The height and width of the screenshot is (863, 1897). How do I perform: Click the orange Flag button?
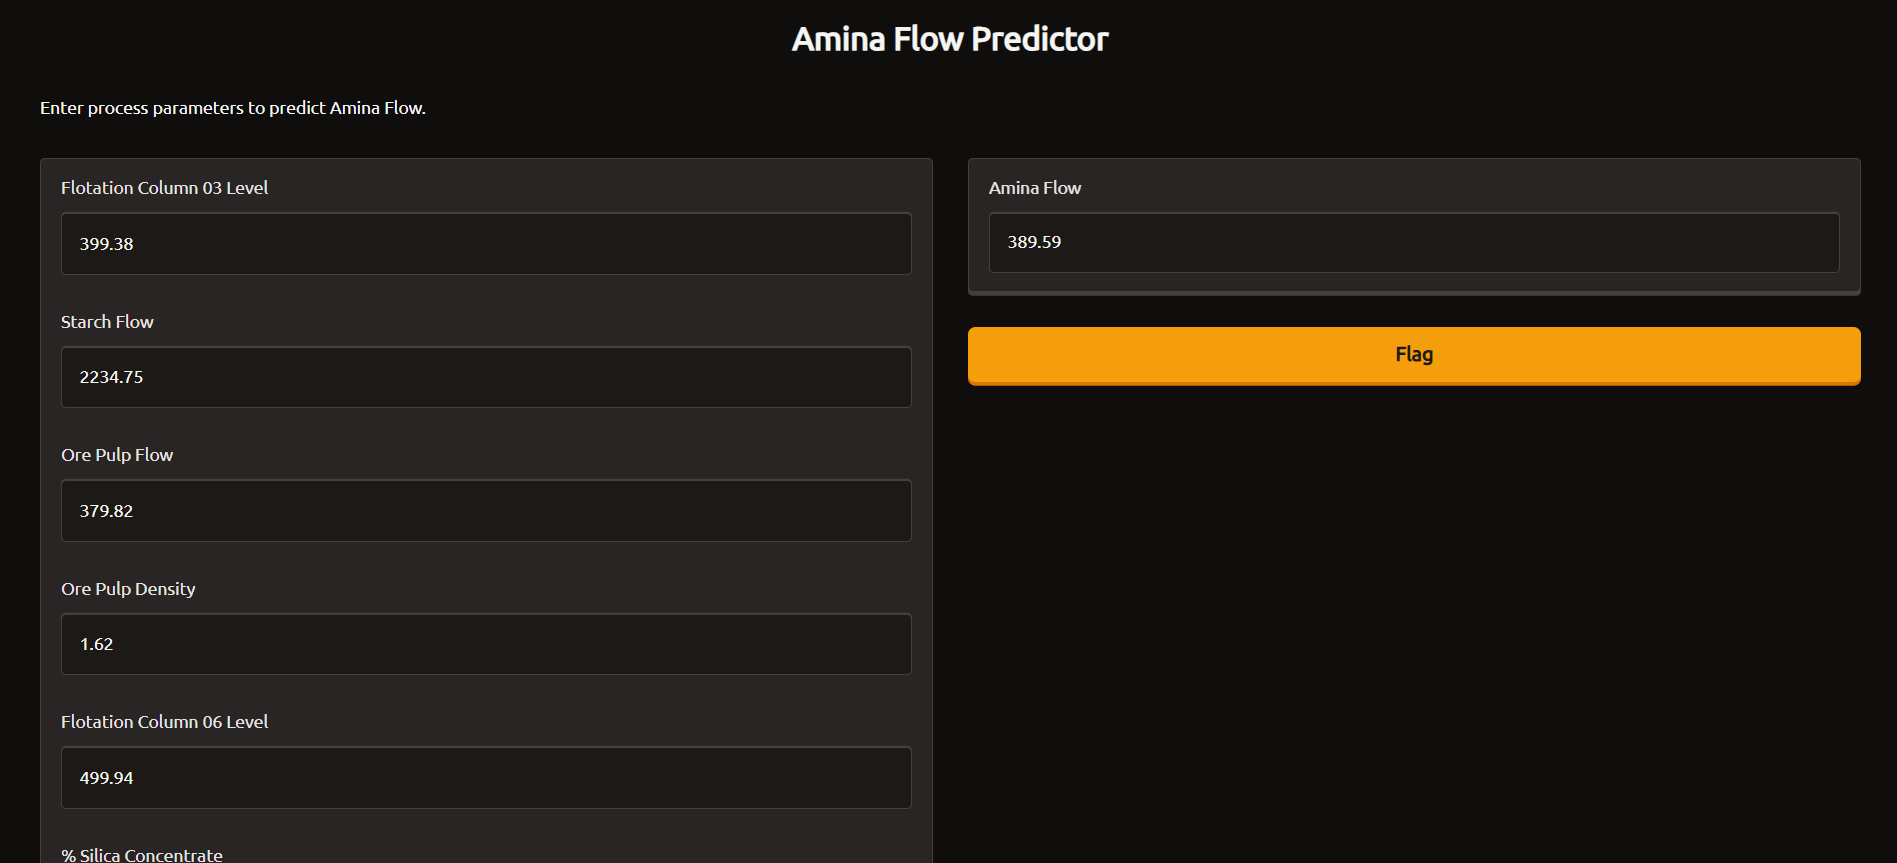(1414, 355)
